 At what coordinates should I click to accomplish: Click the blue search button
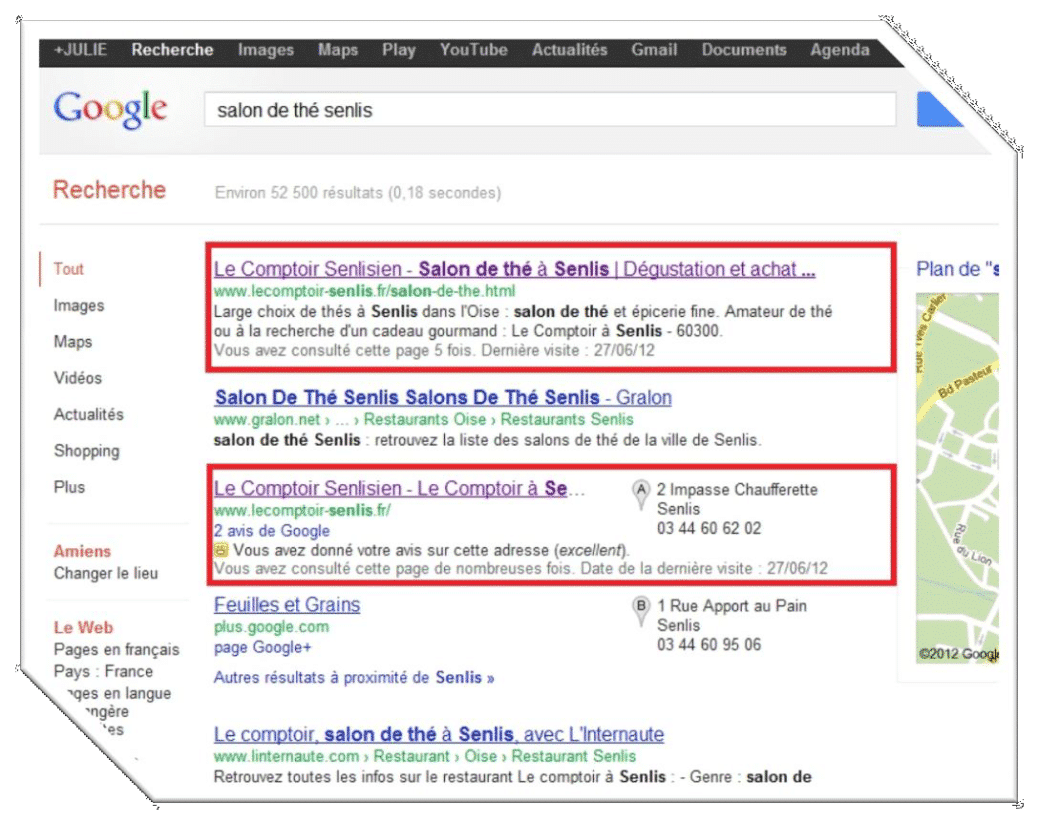click(x=939, y=109)
